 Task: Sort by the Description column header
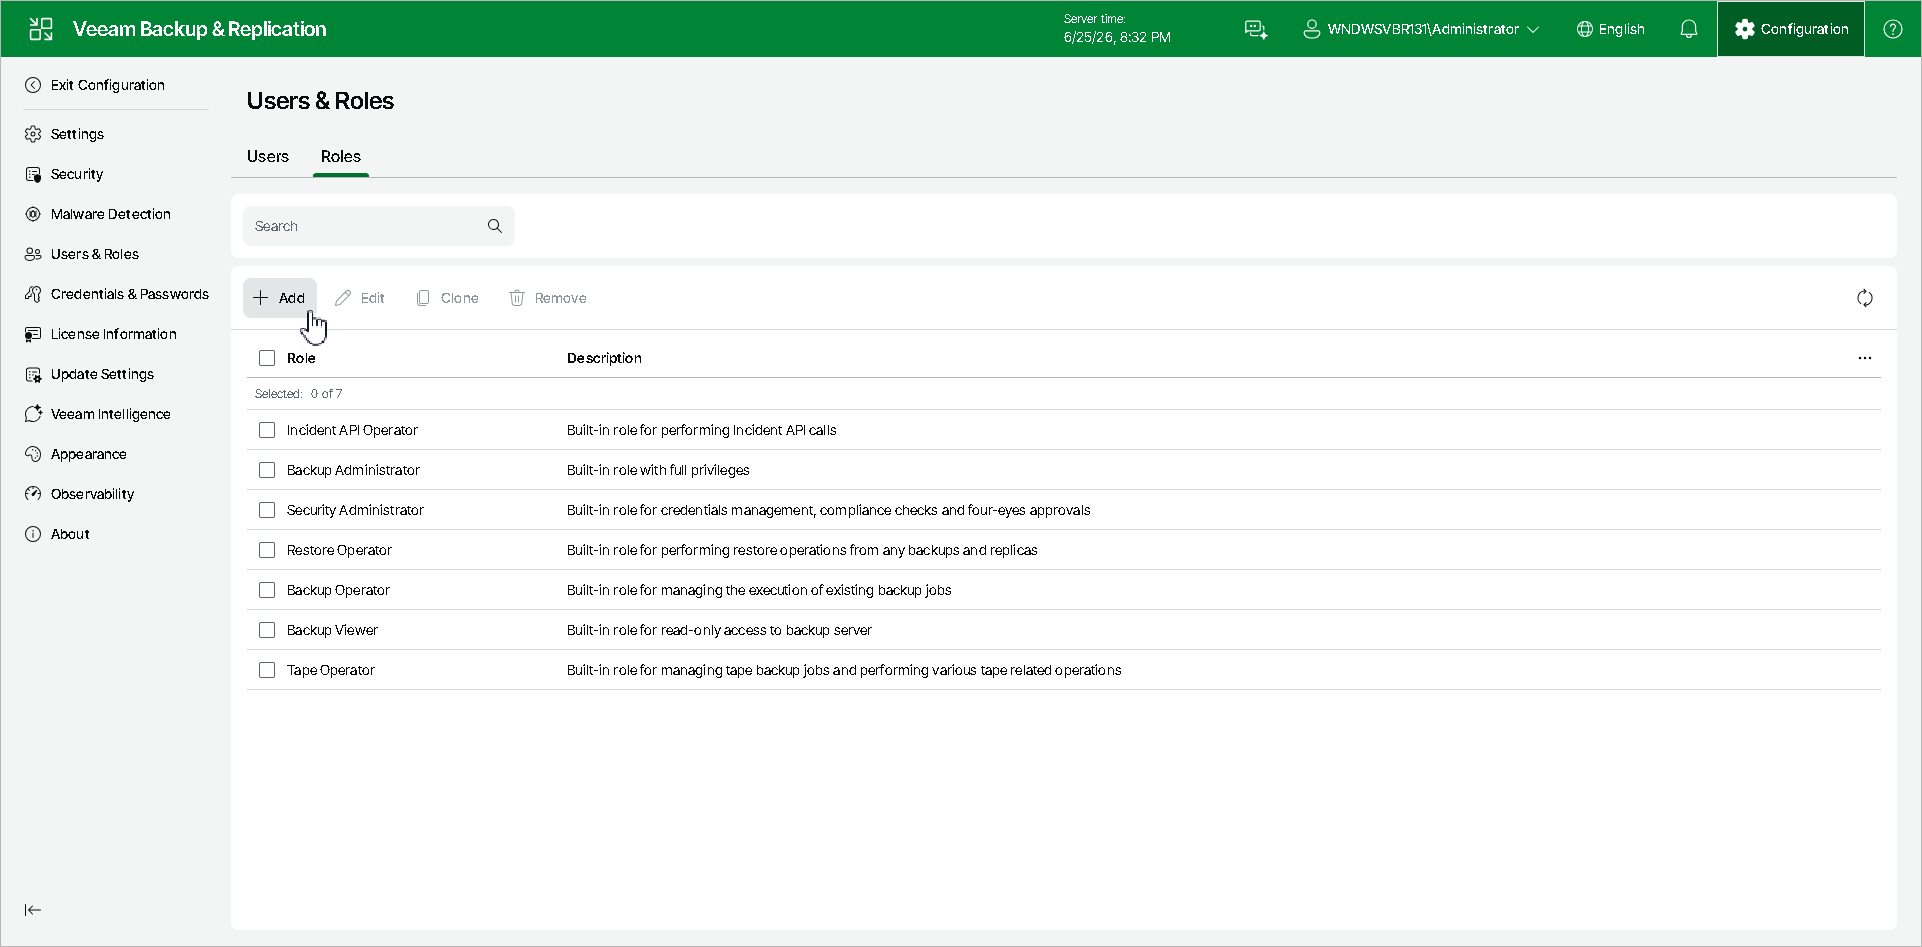click(x=604, y=358)
